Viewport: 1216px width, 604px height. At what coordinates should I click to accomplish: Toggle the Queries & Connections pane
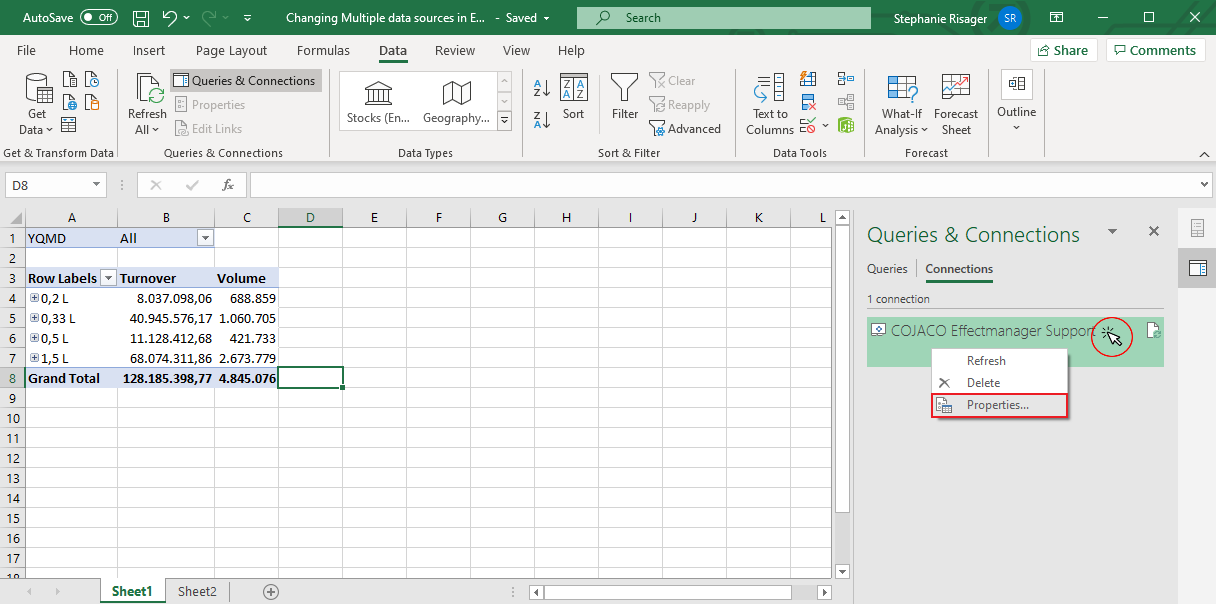[245, 80]
